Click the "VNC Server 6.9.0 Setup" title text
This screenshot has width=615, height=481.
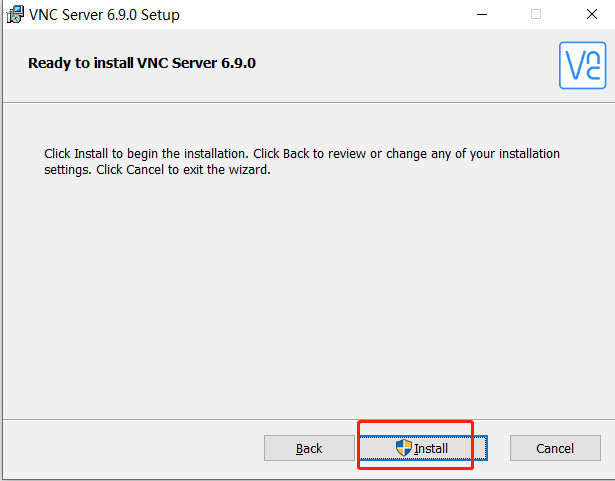[x=105, y=15]
